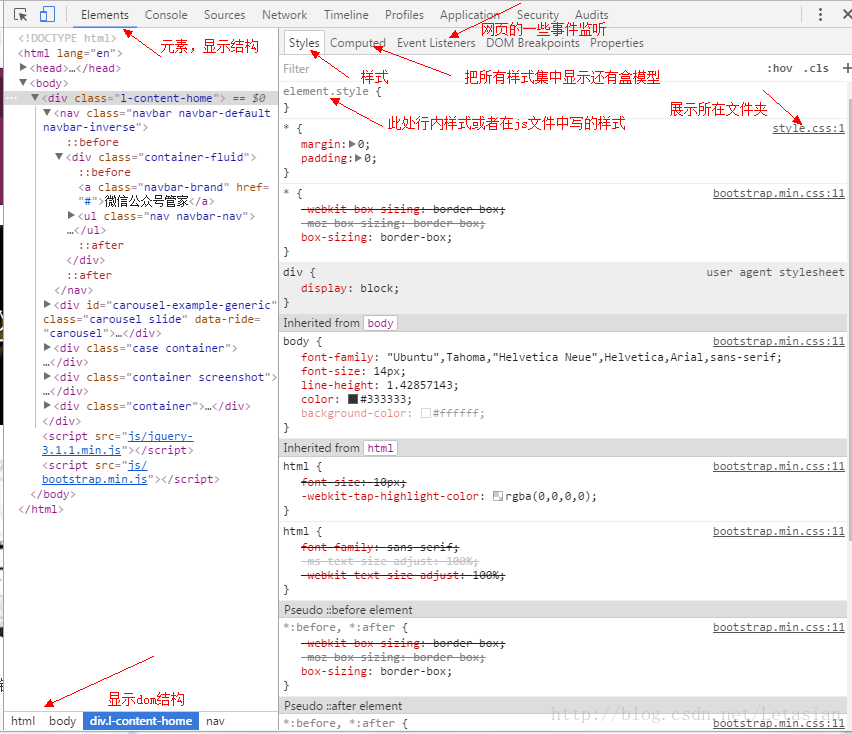Select the navbar-brand anchor element row

click(173, 194)
